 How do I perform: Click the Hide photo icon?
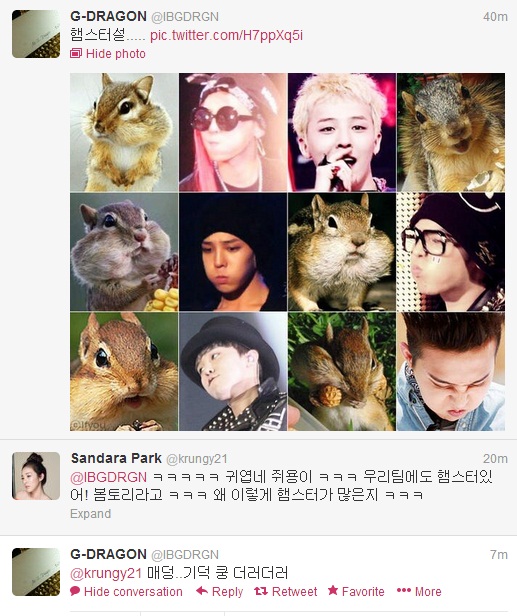76,53
